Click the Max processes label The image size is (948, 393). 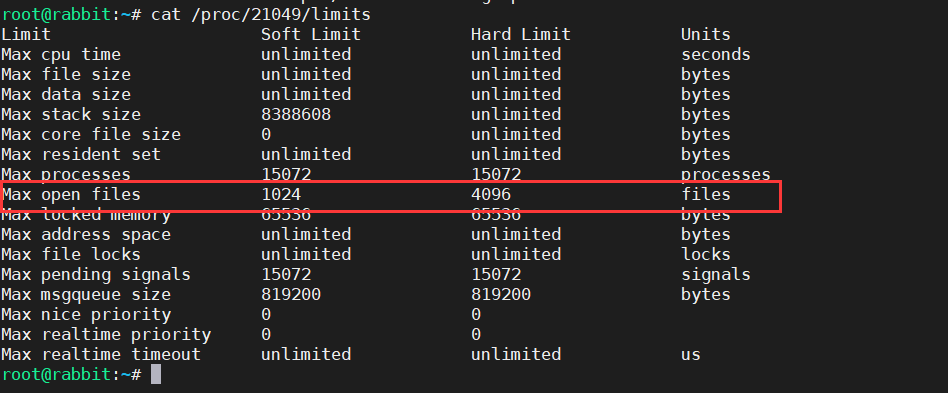point(66,175)
